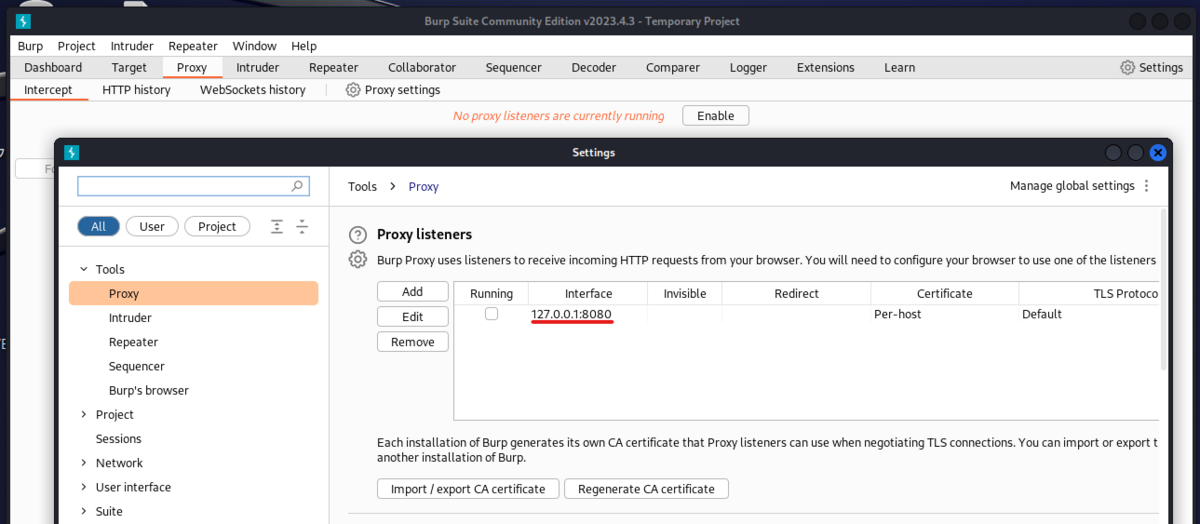
Task: Select the Intercept sub-tab
Action: (x=48, y=90)
